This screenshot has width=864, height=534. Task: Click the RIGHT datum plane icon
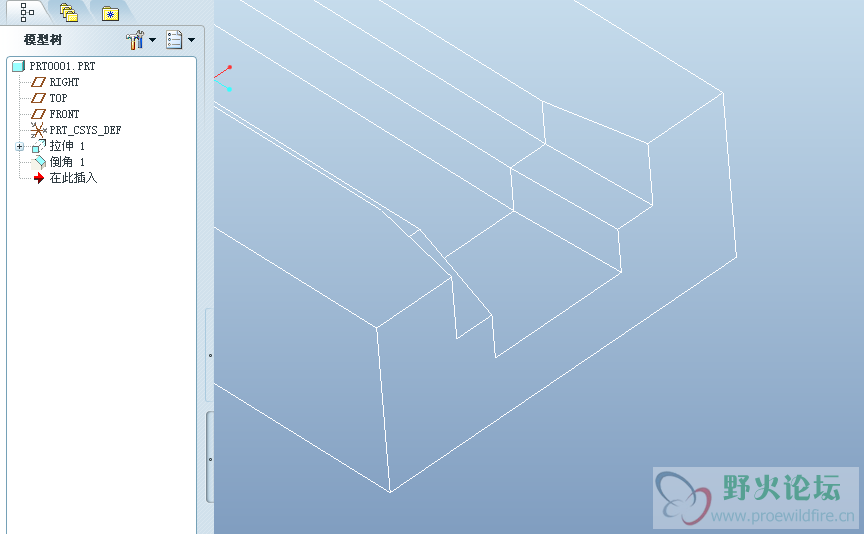pyautogui.click(x=38, y=82)
